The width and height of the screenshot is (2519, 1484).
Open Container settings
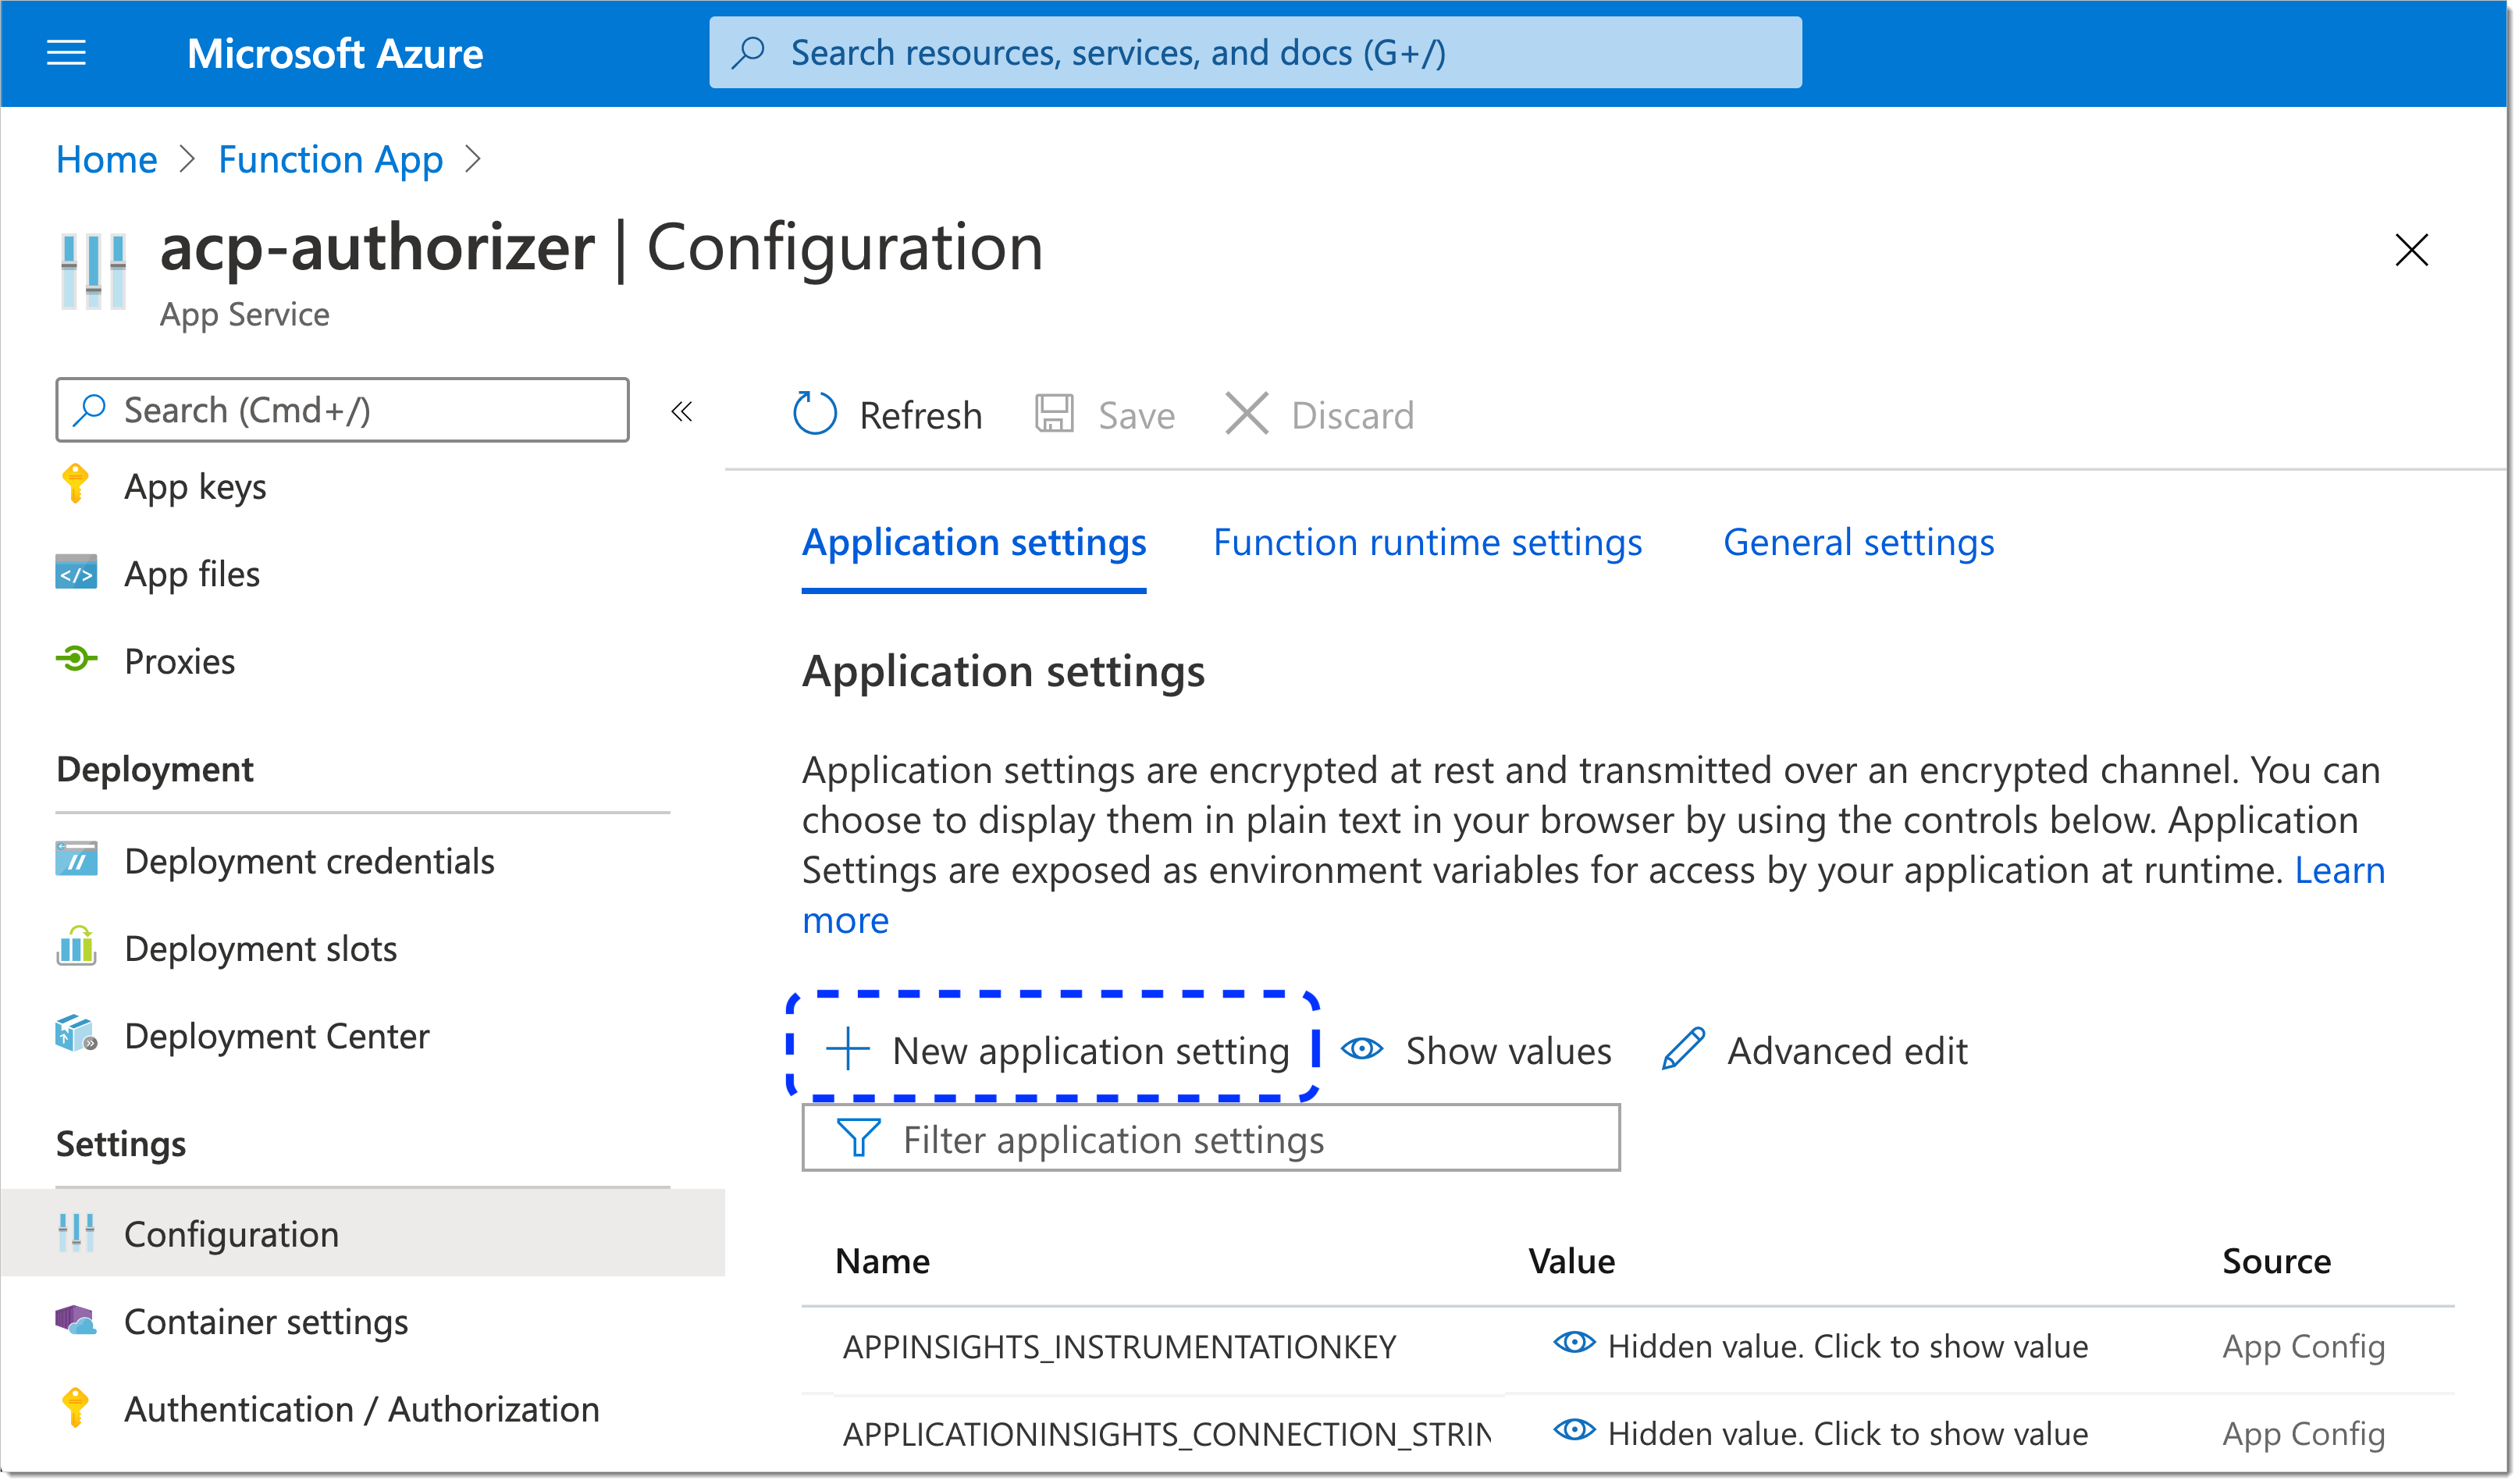pyautogui.click(x=267, y=1323)
